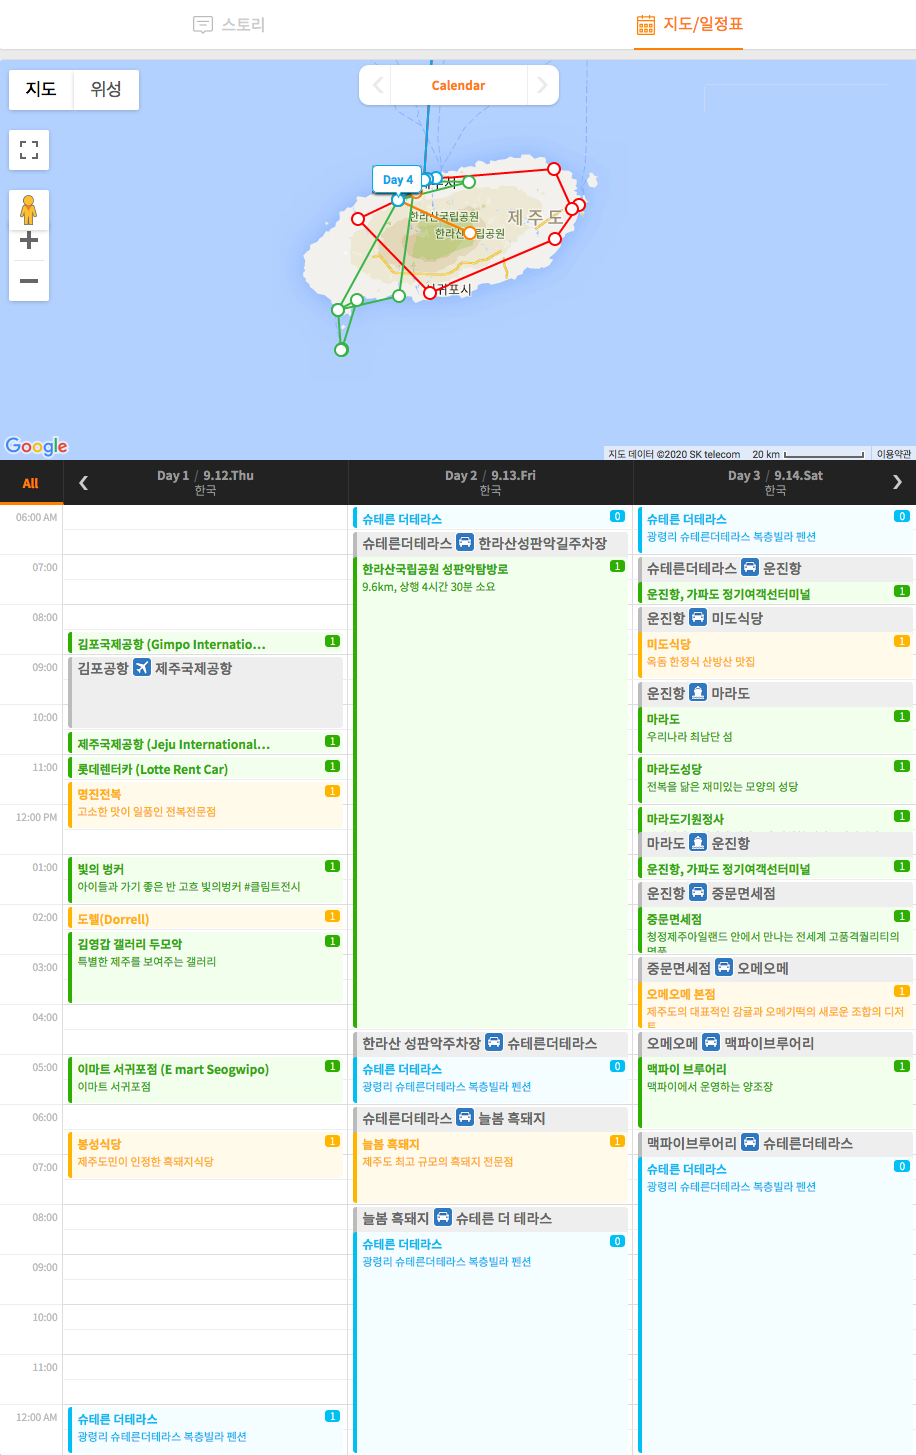Open the Calendar dropdown
Viewport: 916px width, 1455px height.
458,85
